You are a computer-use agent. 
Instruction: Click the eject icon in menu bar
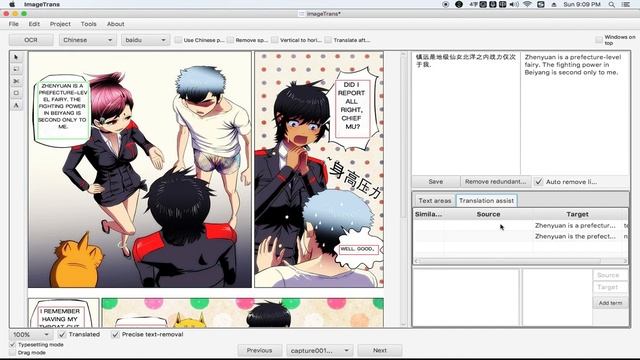coord(554,4)
